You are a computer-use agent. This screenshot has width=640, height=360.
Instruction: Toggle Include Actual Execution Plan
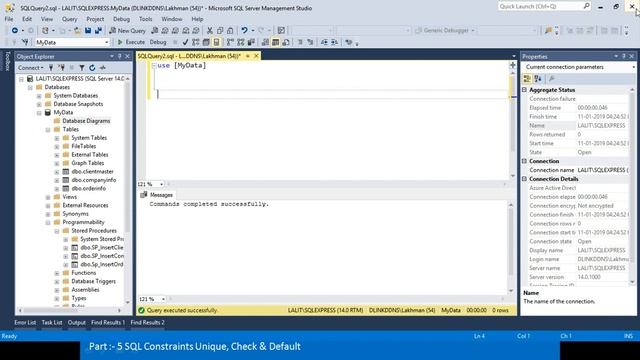click(230, 42)
